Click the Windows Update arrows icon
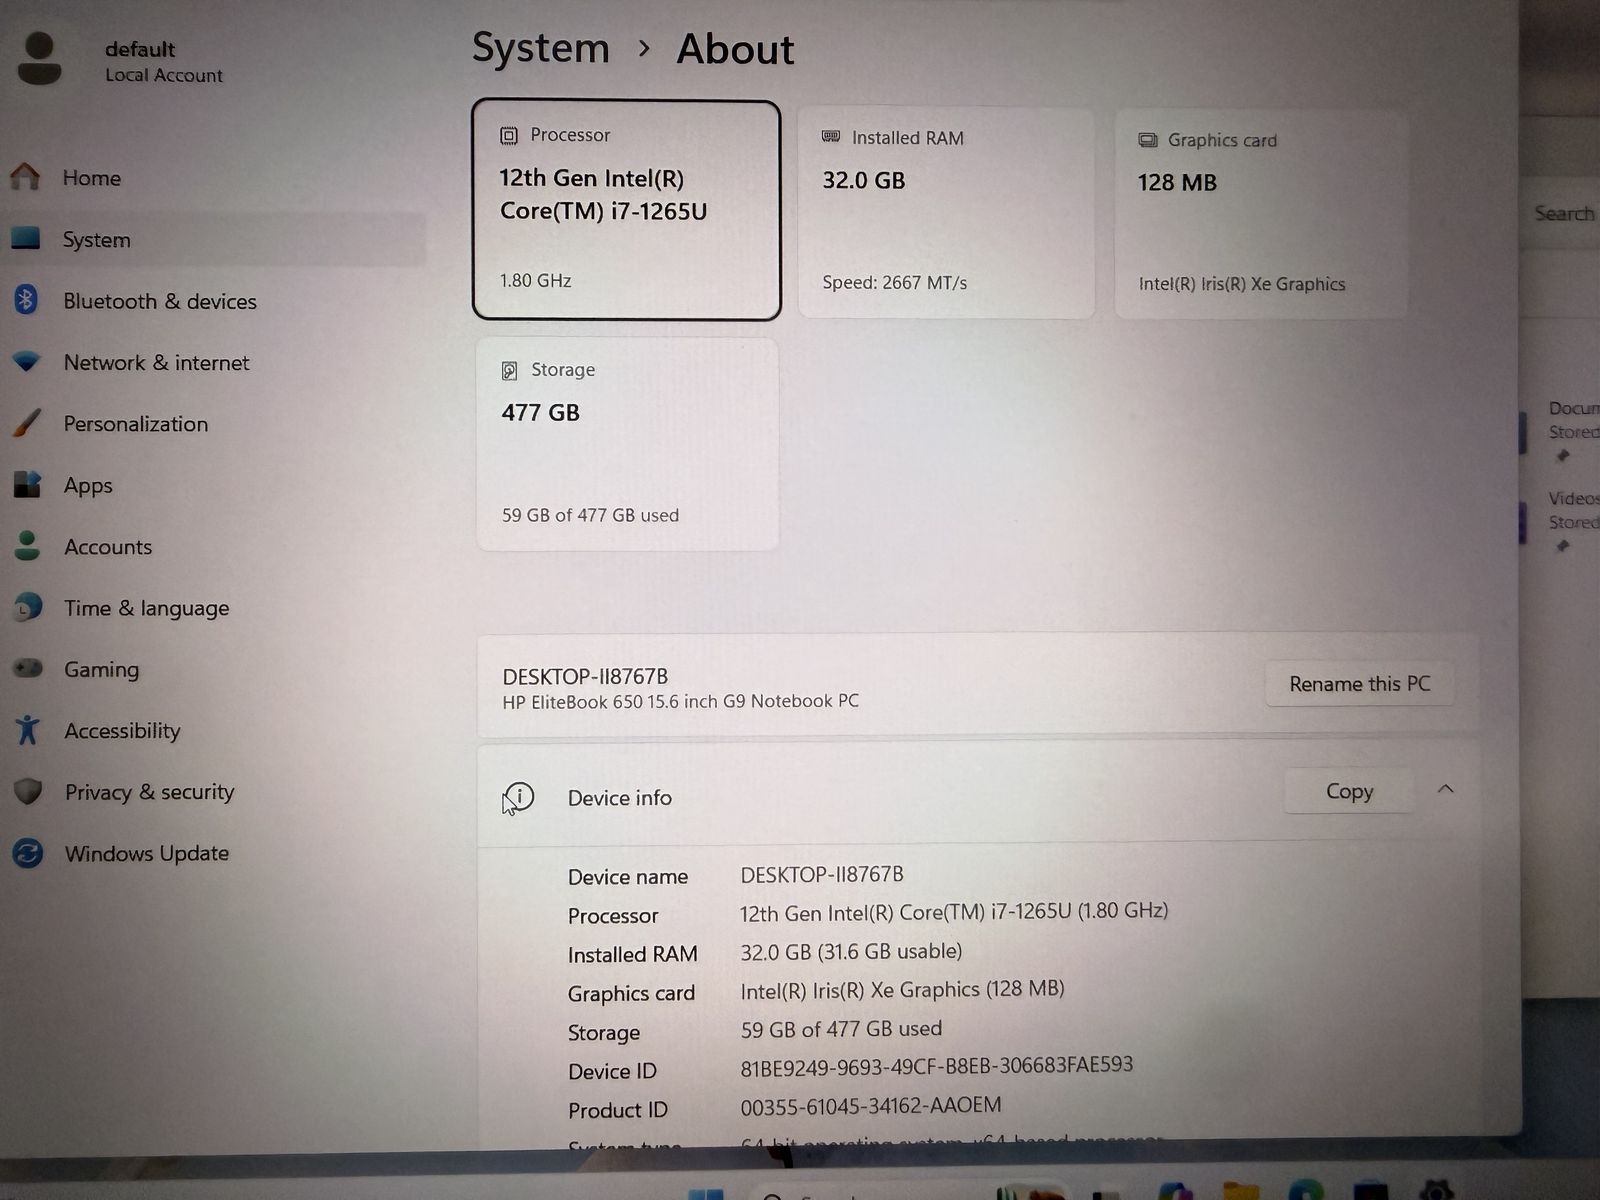 [28, 853]
